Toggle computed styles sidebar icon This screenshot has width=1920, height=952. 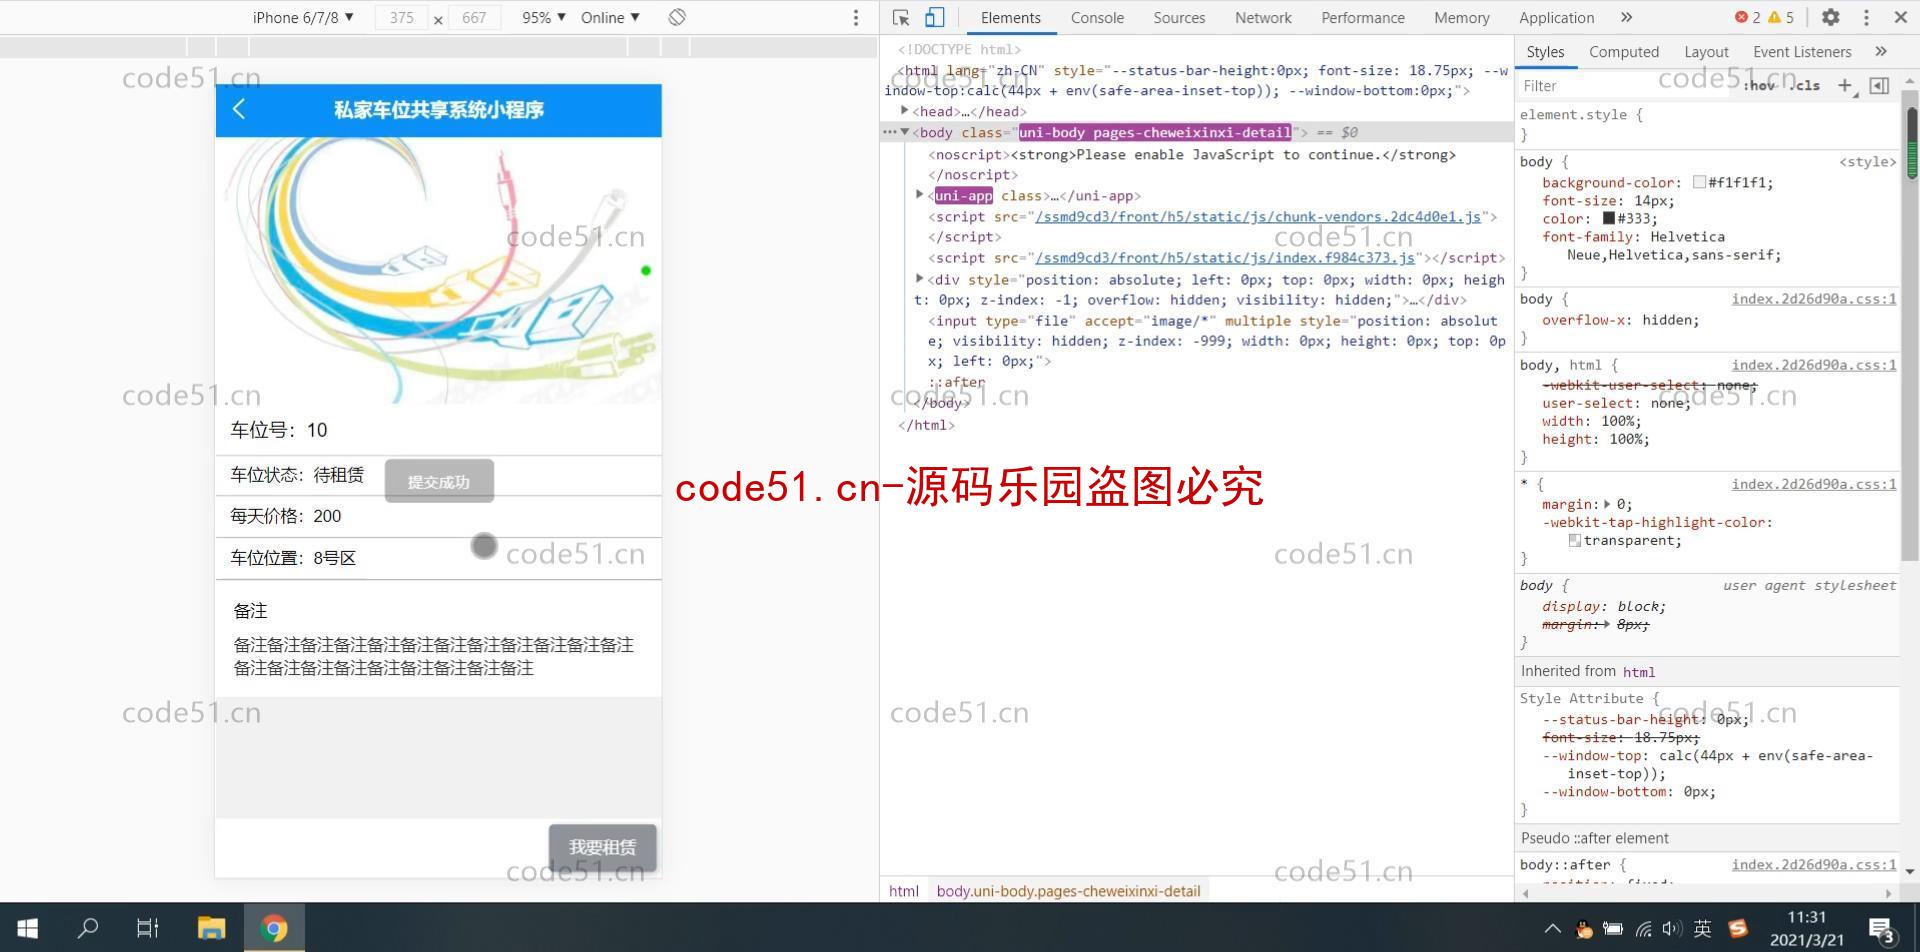pyautogui.click(x=1880, y=86)
